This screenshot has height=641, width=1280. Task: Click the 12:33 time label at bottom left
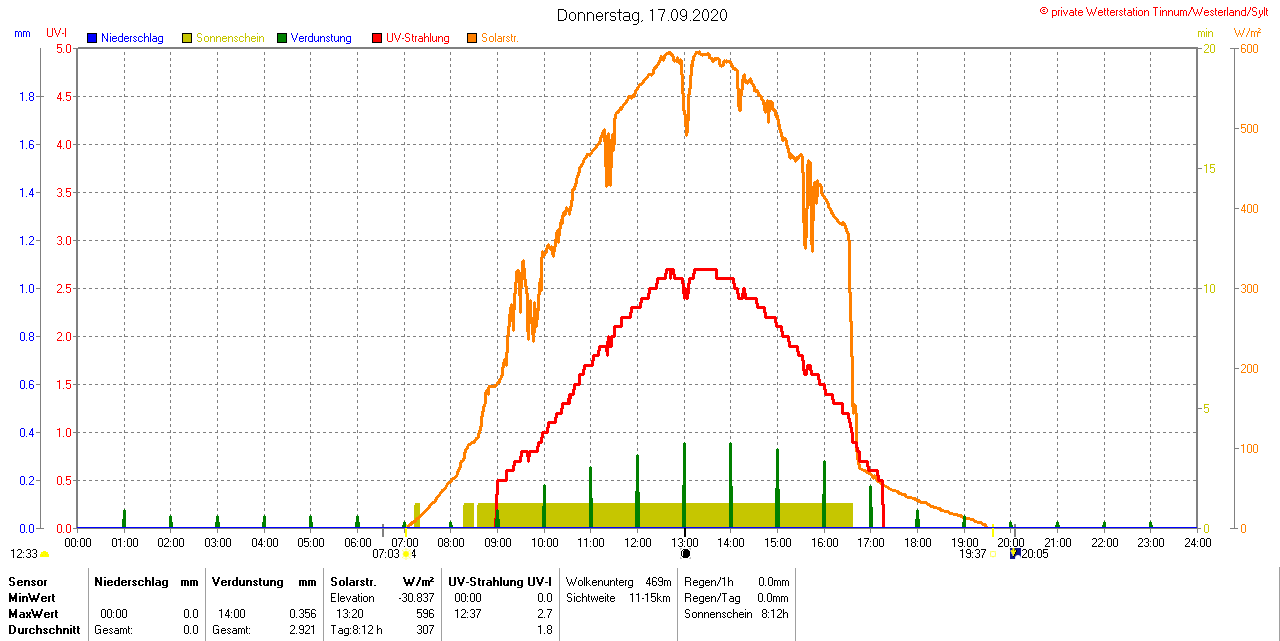point(24,554)
